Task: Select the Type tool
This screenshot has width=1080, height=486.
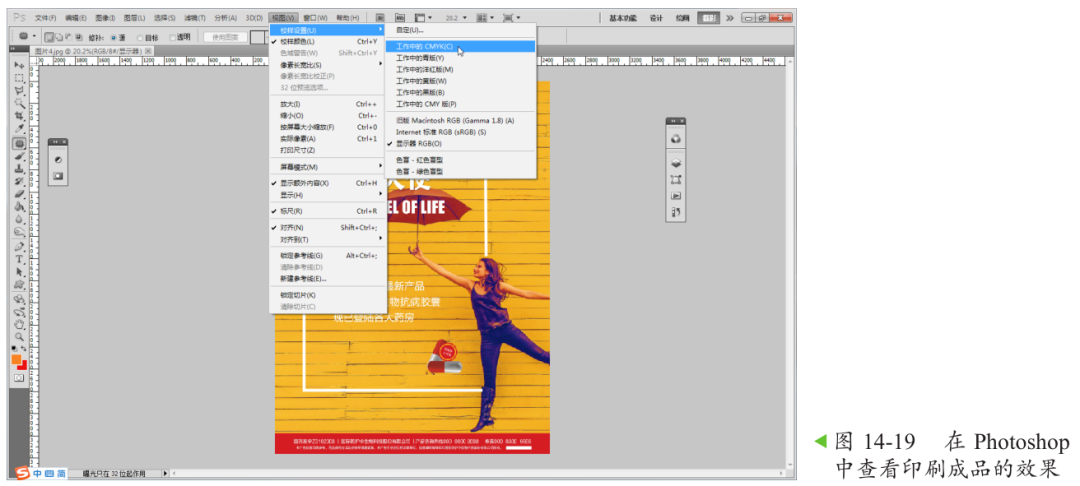Action: coord(19,260)
